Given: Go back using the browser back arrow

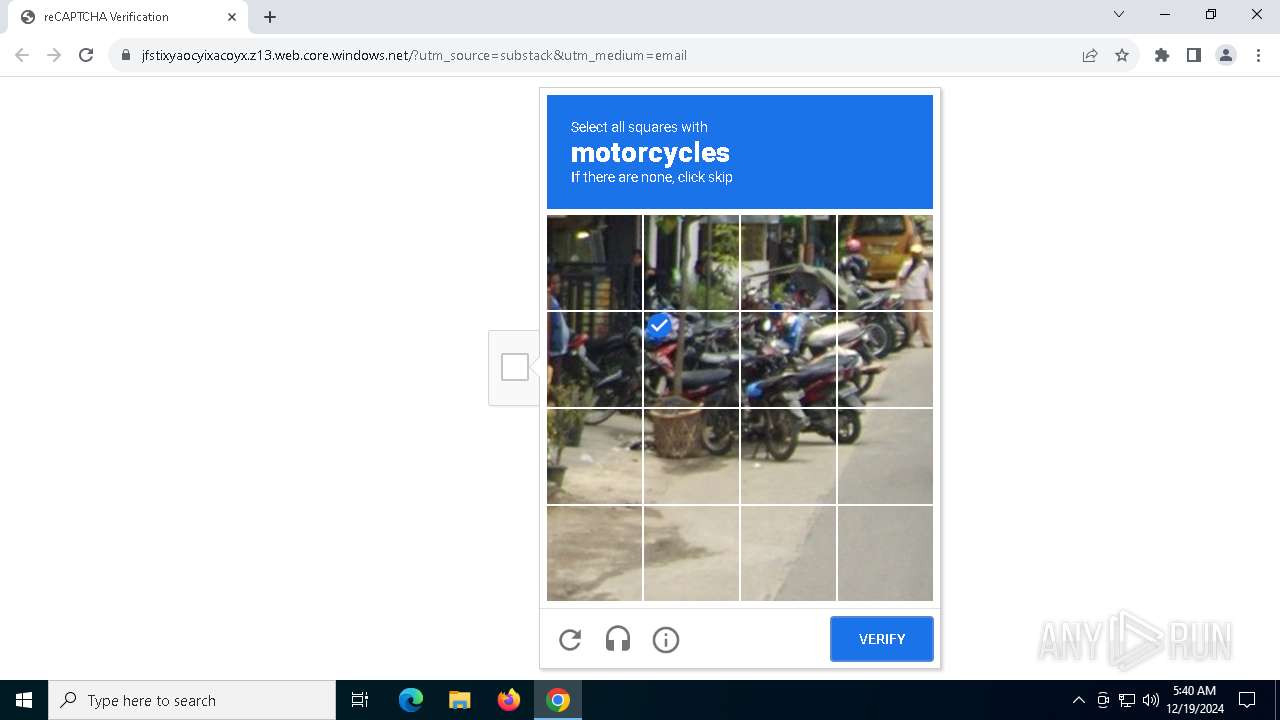Looking at the screenshot, I should click(22, 55).
